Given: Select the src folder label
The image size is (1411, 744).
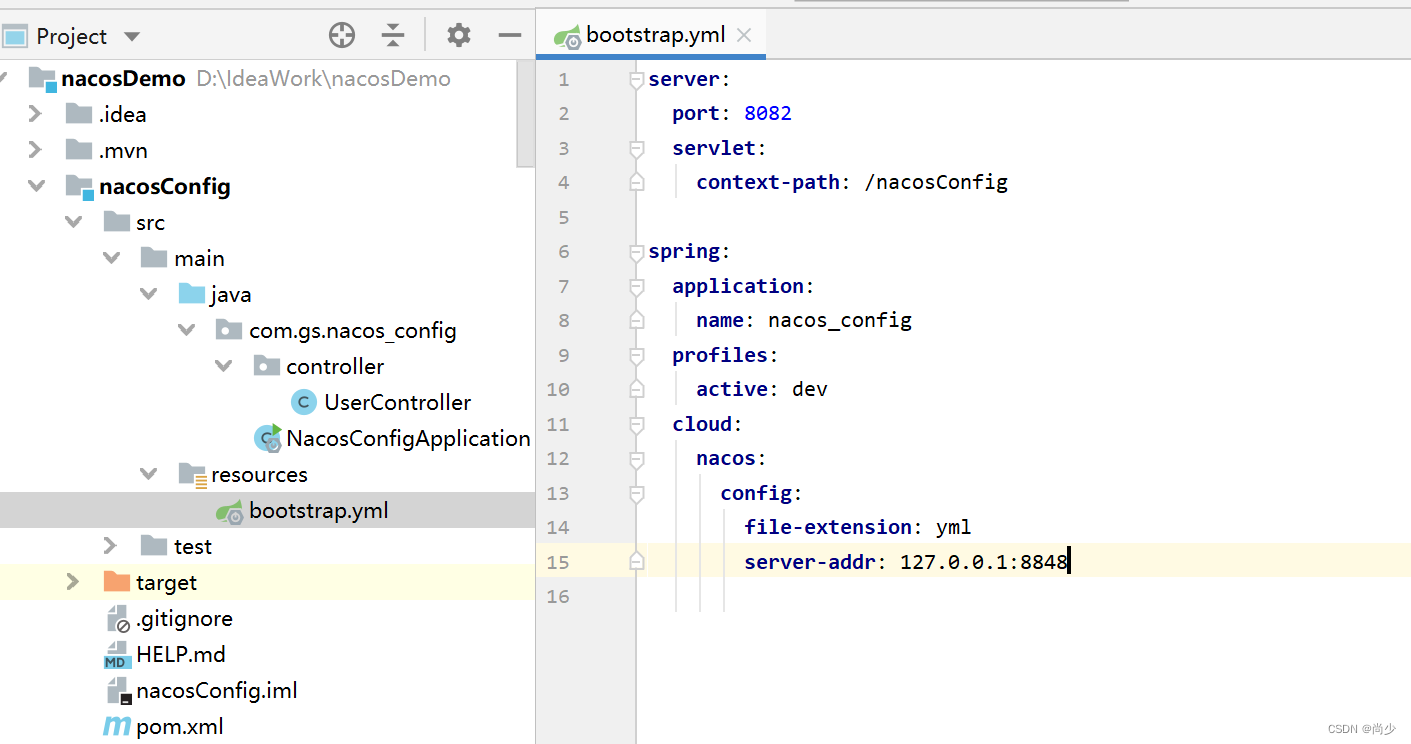Looking at the screenshot, I should (x=150, y=222).
